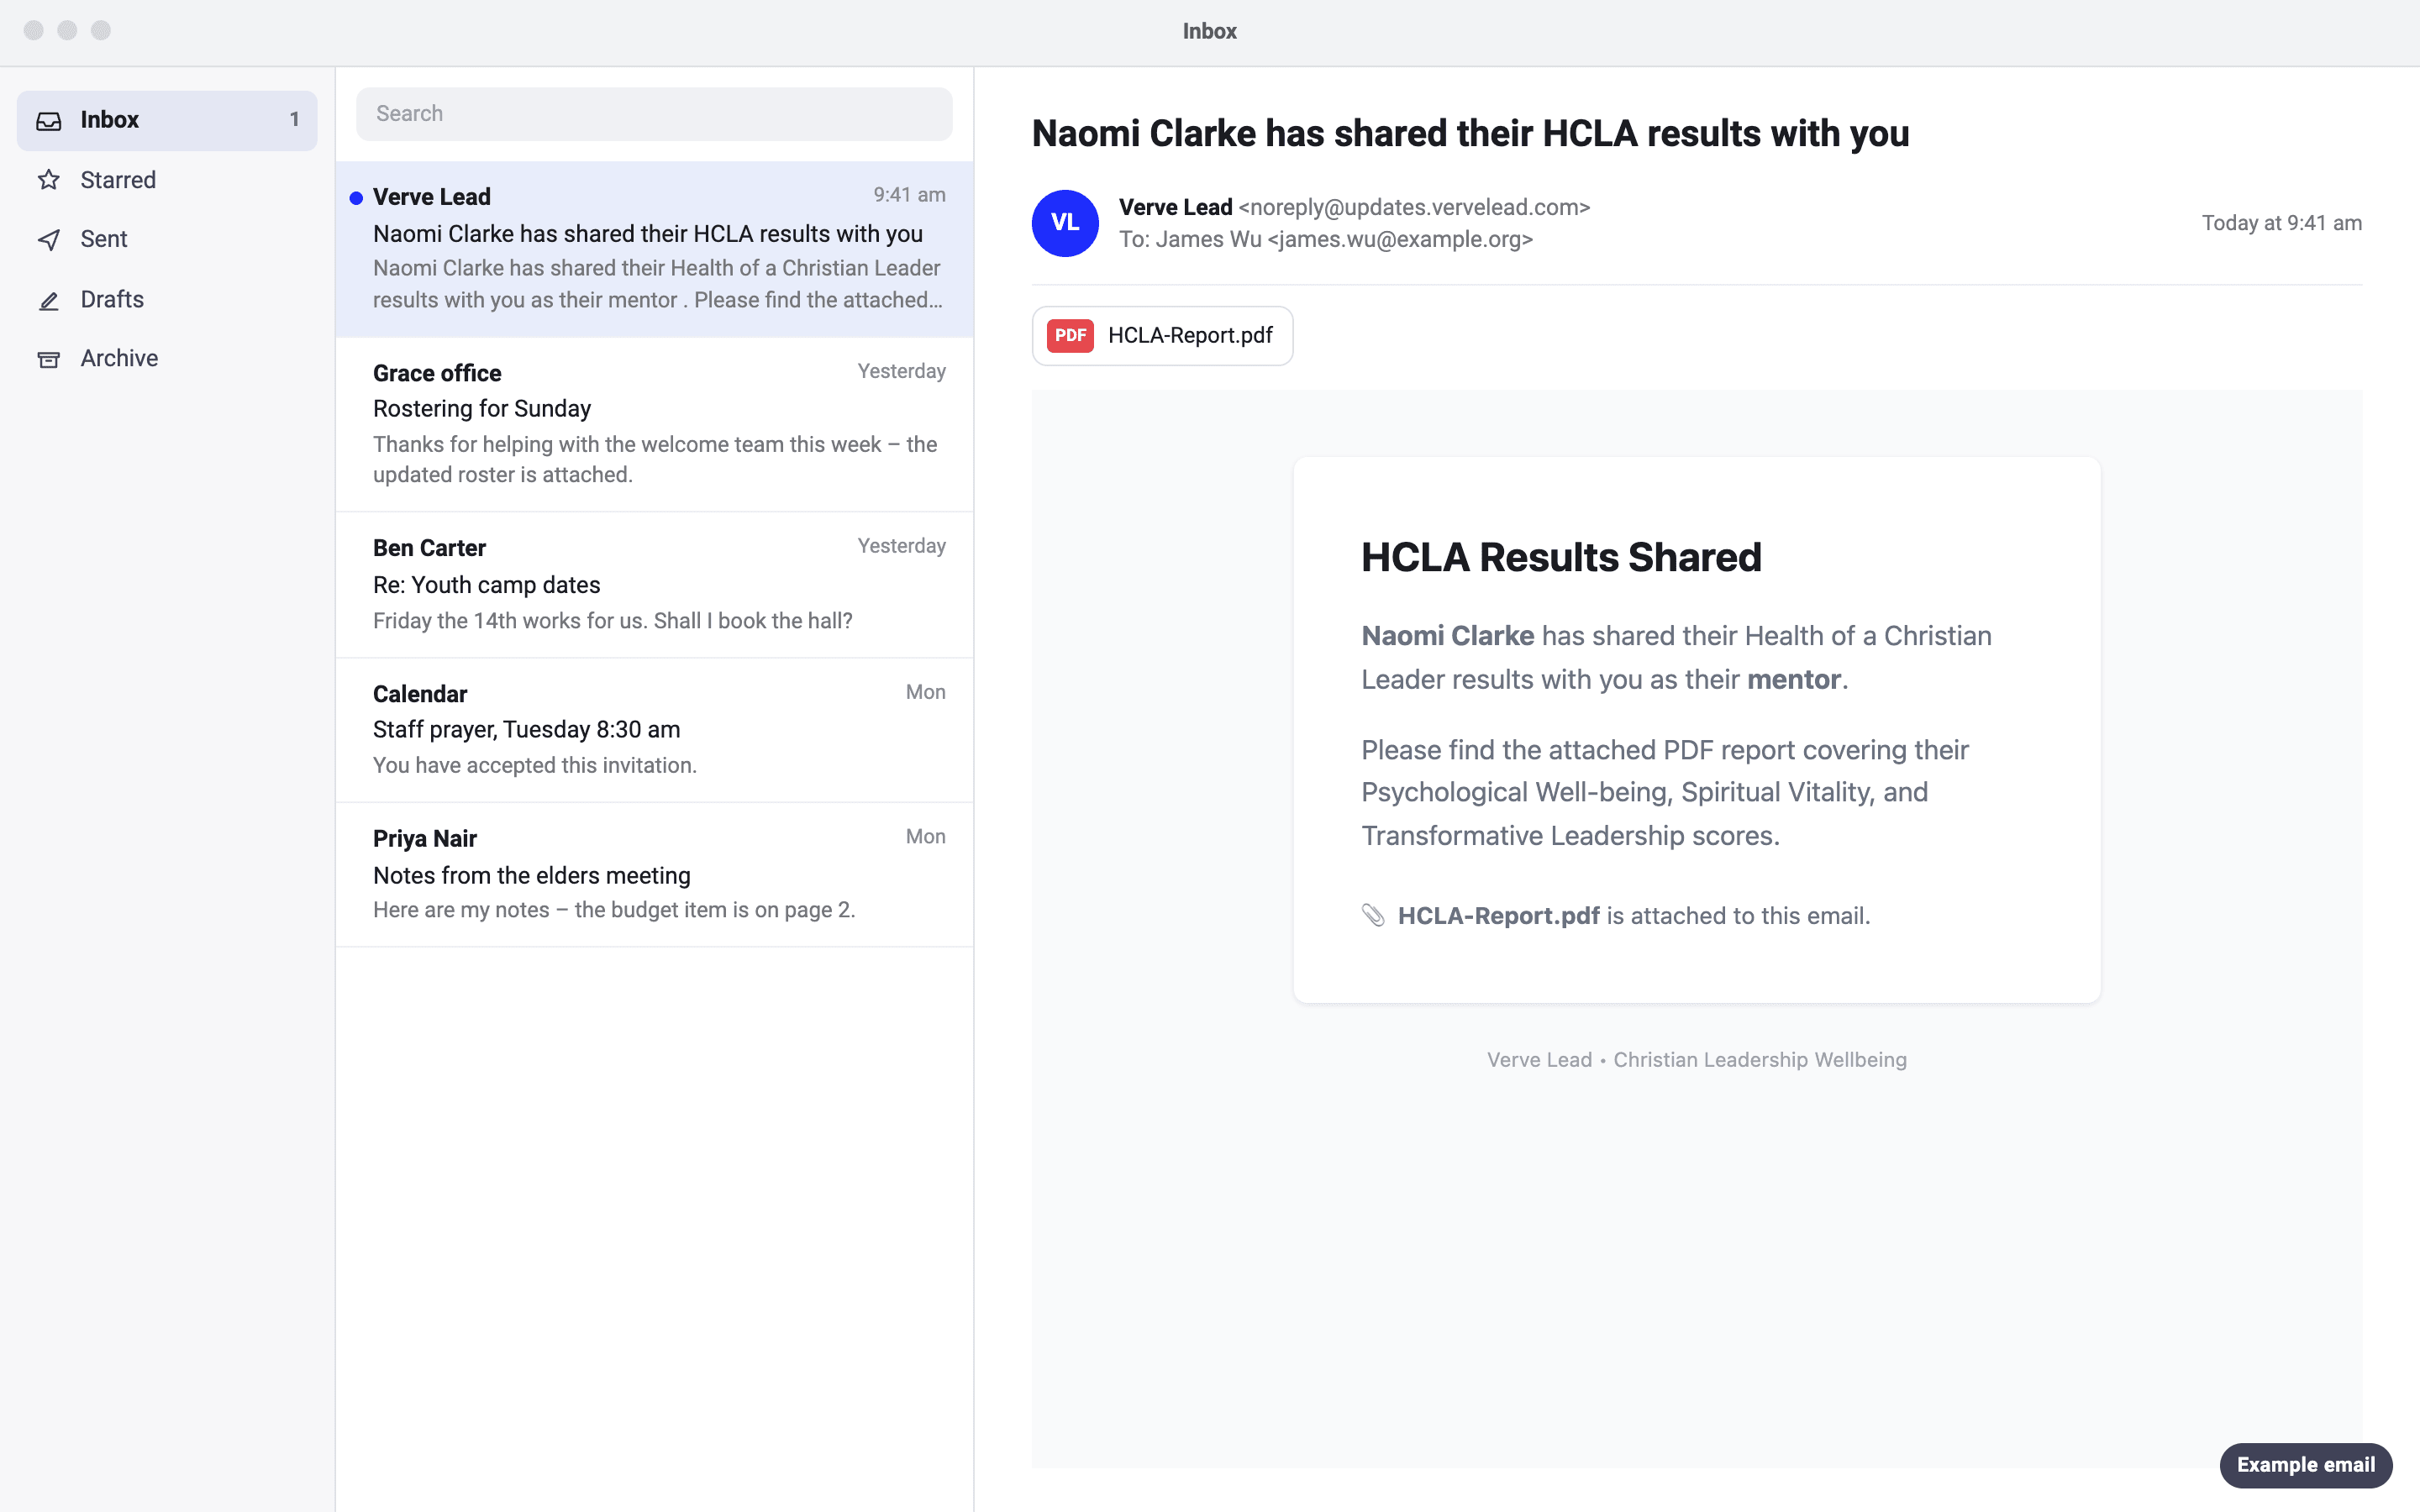2420x1512 pixels.
Task: Click the Yesterday date on Grace office row
Action: 901,371
